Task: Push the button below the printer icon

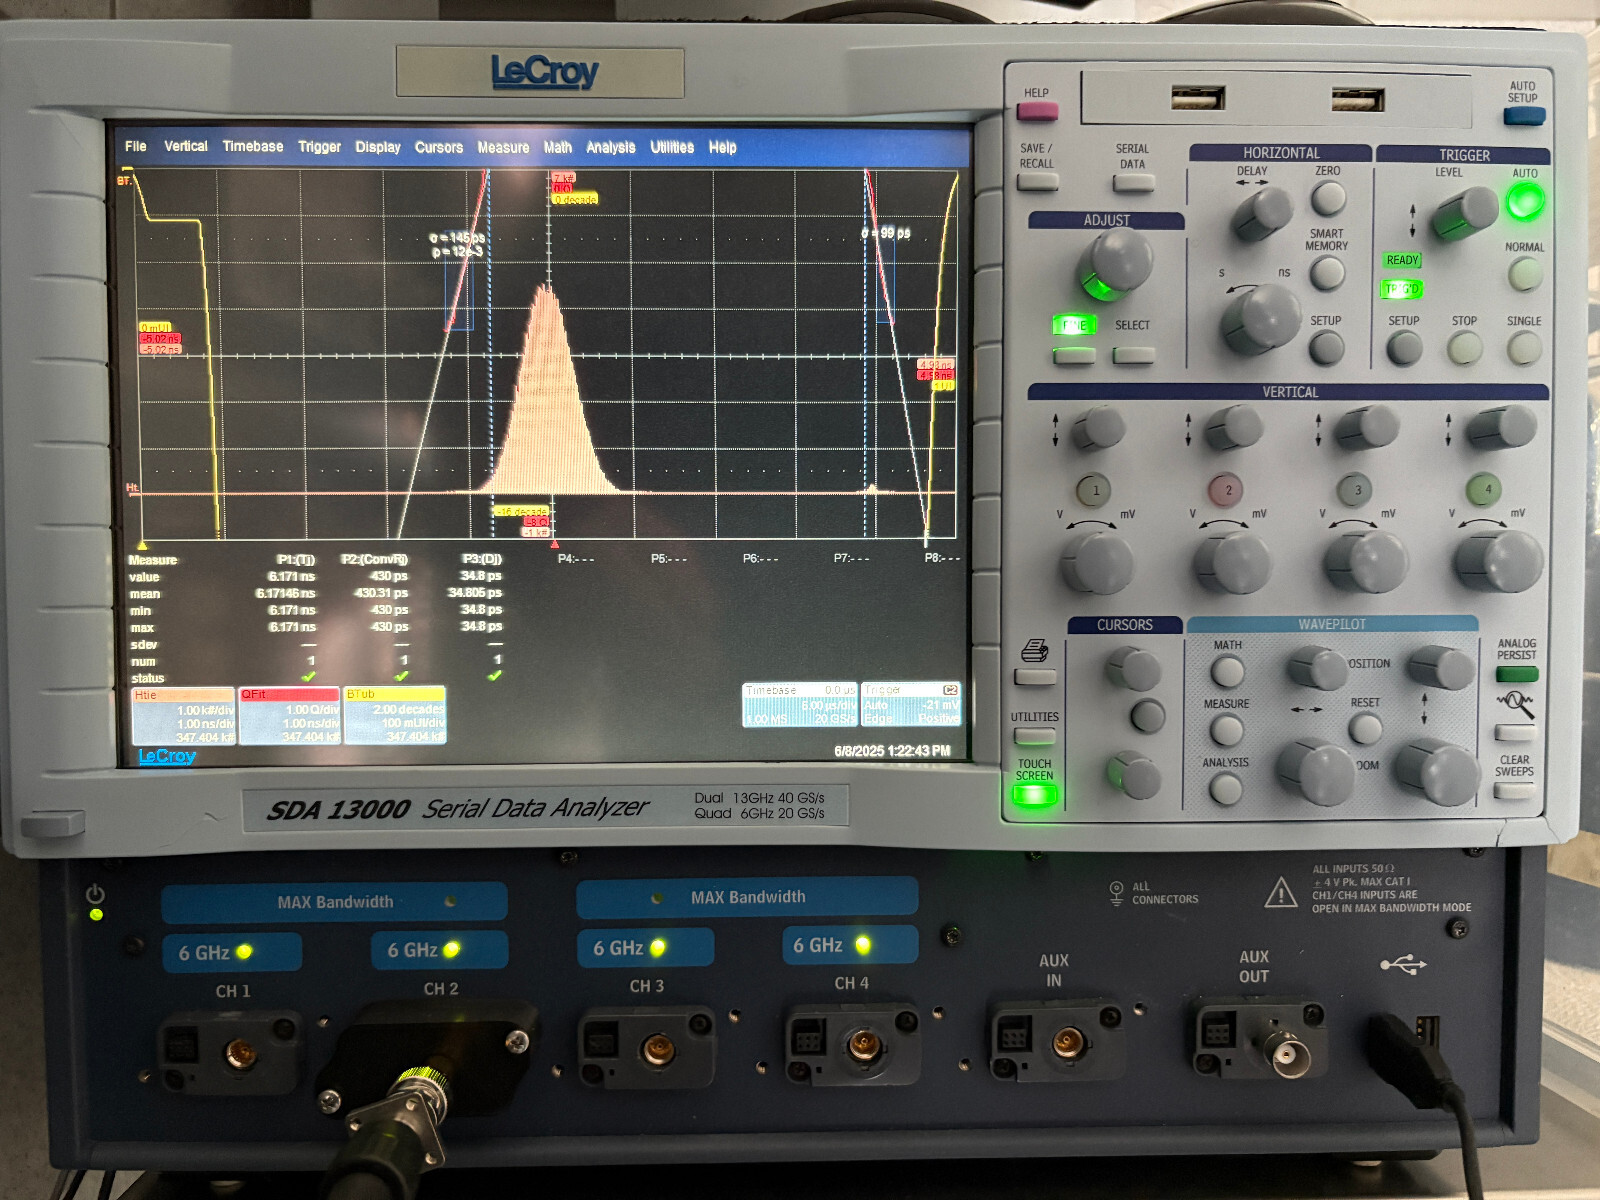Action: pos(1035,677)
